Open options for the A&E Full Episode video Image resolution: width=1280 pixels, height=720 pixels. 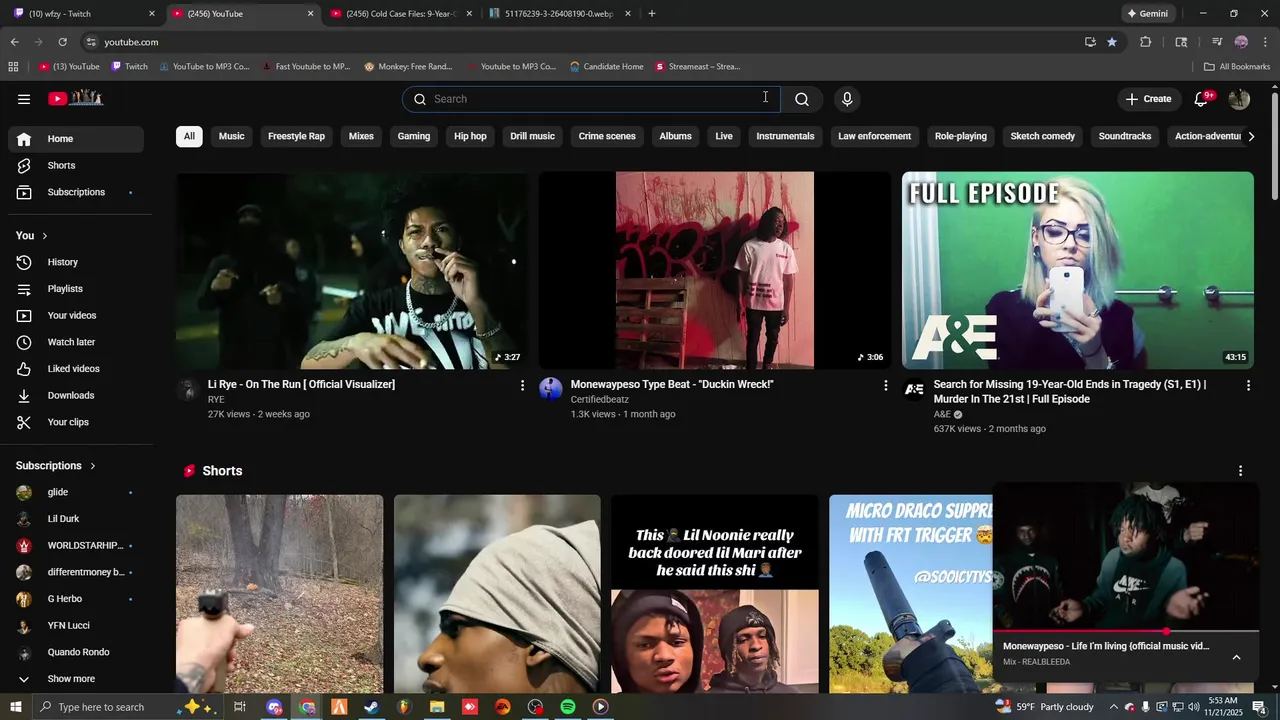pos(1248,385)
